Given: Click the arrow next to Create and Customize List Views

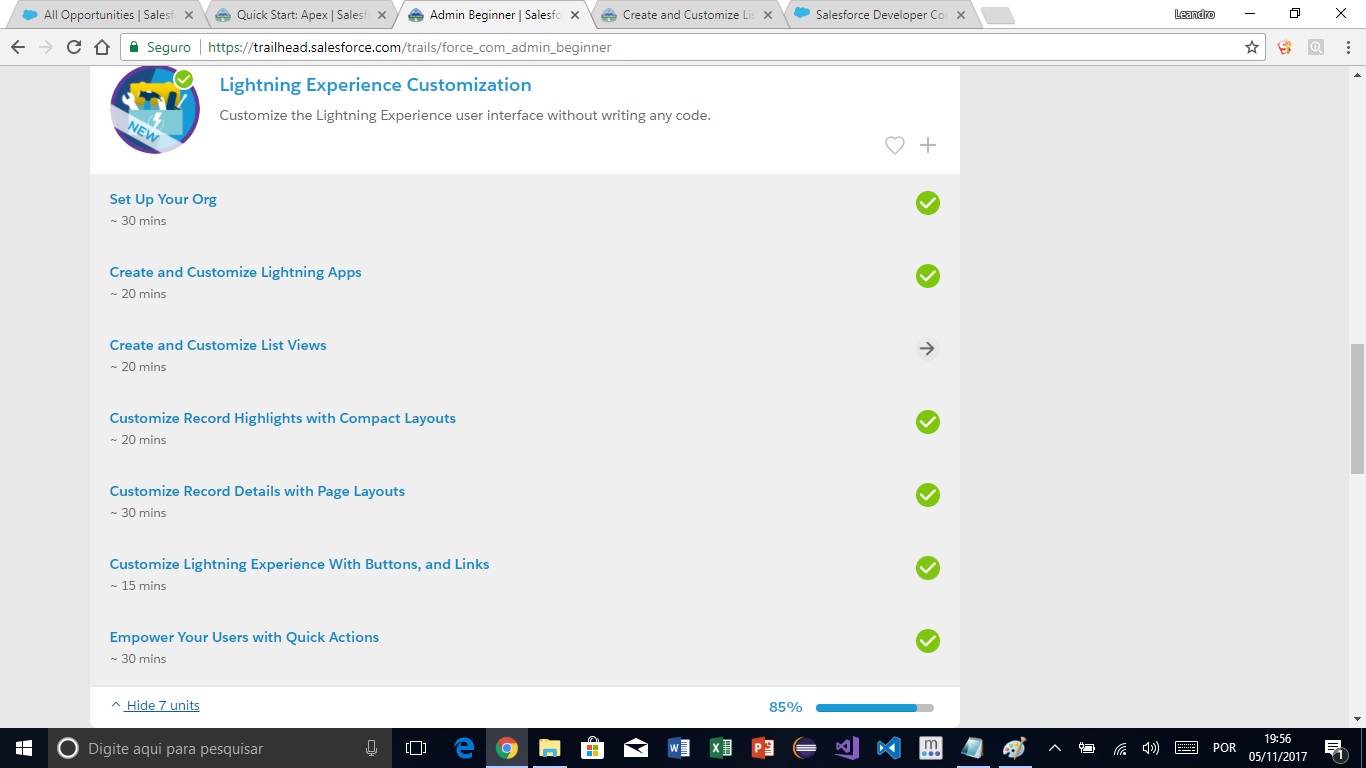Looking at the screenshot, I should pyautogui.click(x=928, y=349).
